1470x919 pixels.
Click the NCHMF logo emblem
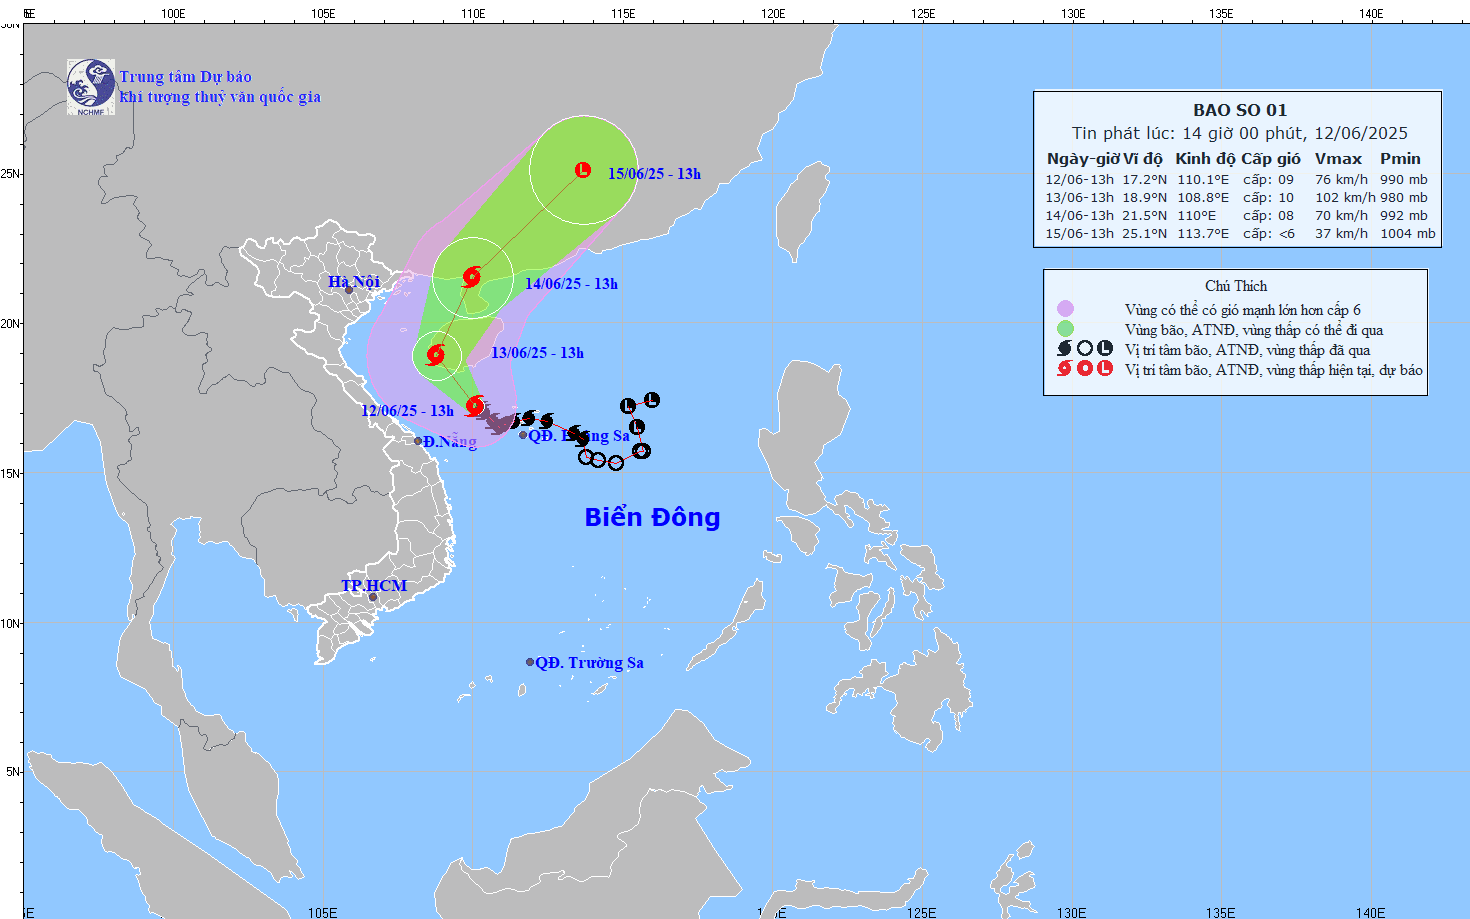click(91, 87)
